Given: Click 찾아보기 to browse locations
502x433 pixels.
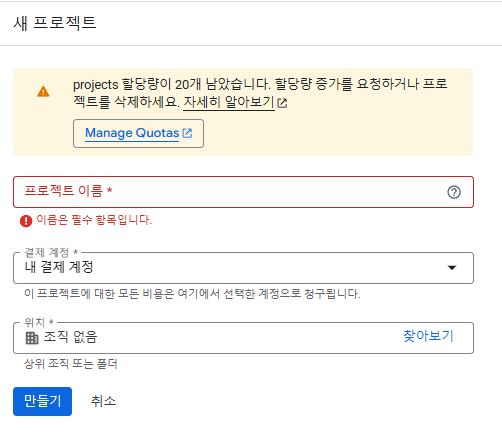Looking at the screenshot, I should click(x=428, y=336).
